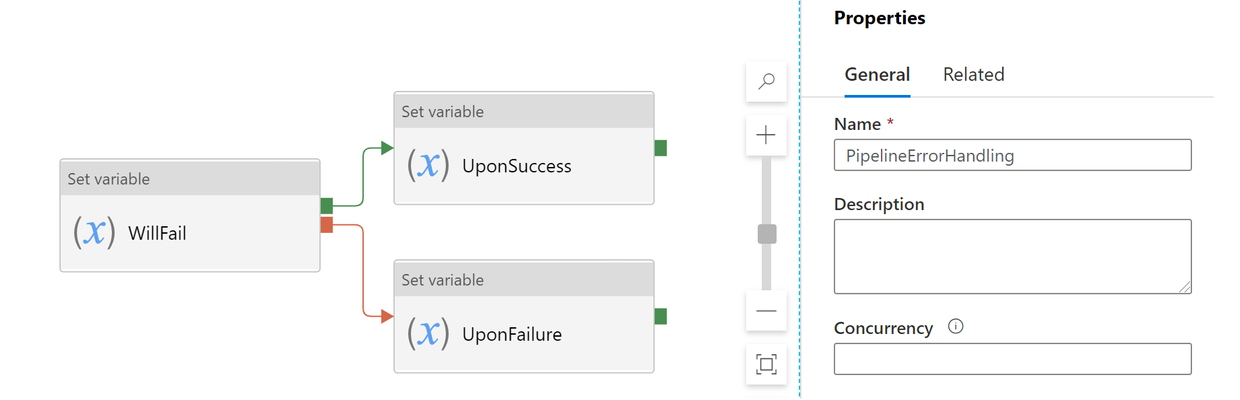Click UponSuccess activity's green output connector
Image resolution: width=1240 pixels, height=400 pixels.
(660, 148)
